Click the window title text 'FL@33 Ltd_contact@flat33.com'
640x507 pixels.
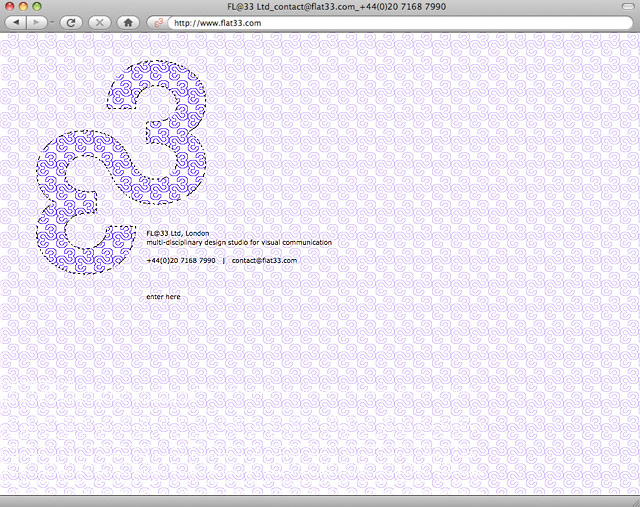pyautogui.click(x=292, y=7)
